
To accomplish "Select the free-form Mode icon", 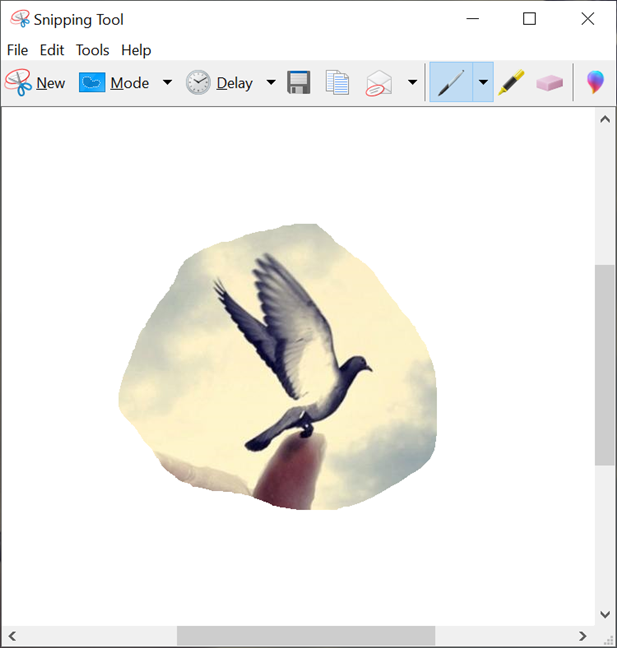I will click(92, 82).
